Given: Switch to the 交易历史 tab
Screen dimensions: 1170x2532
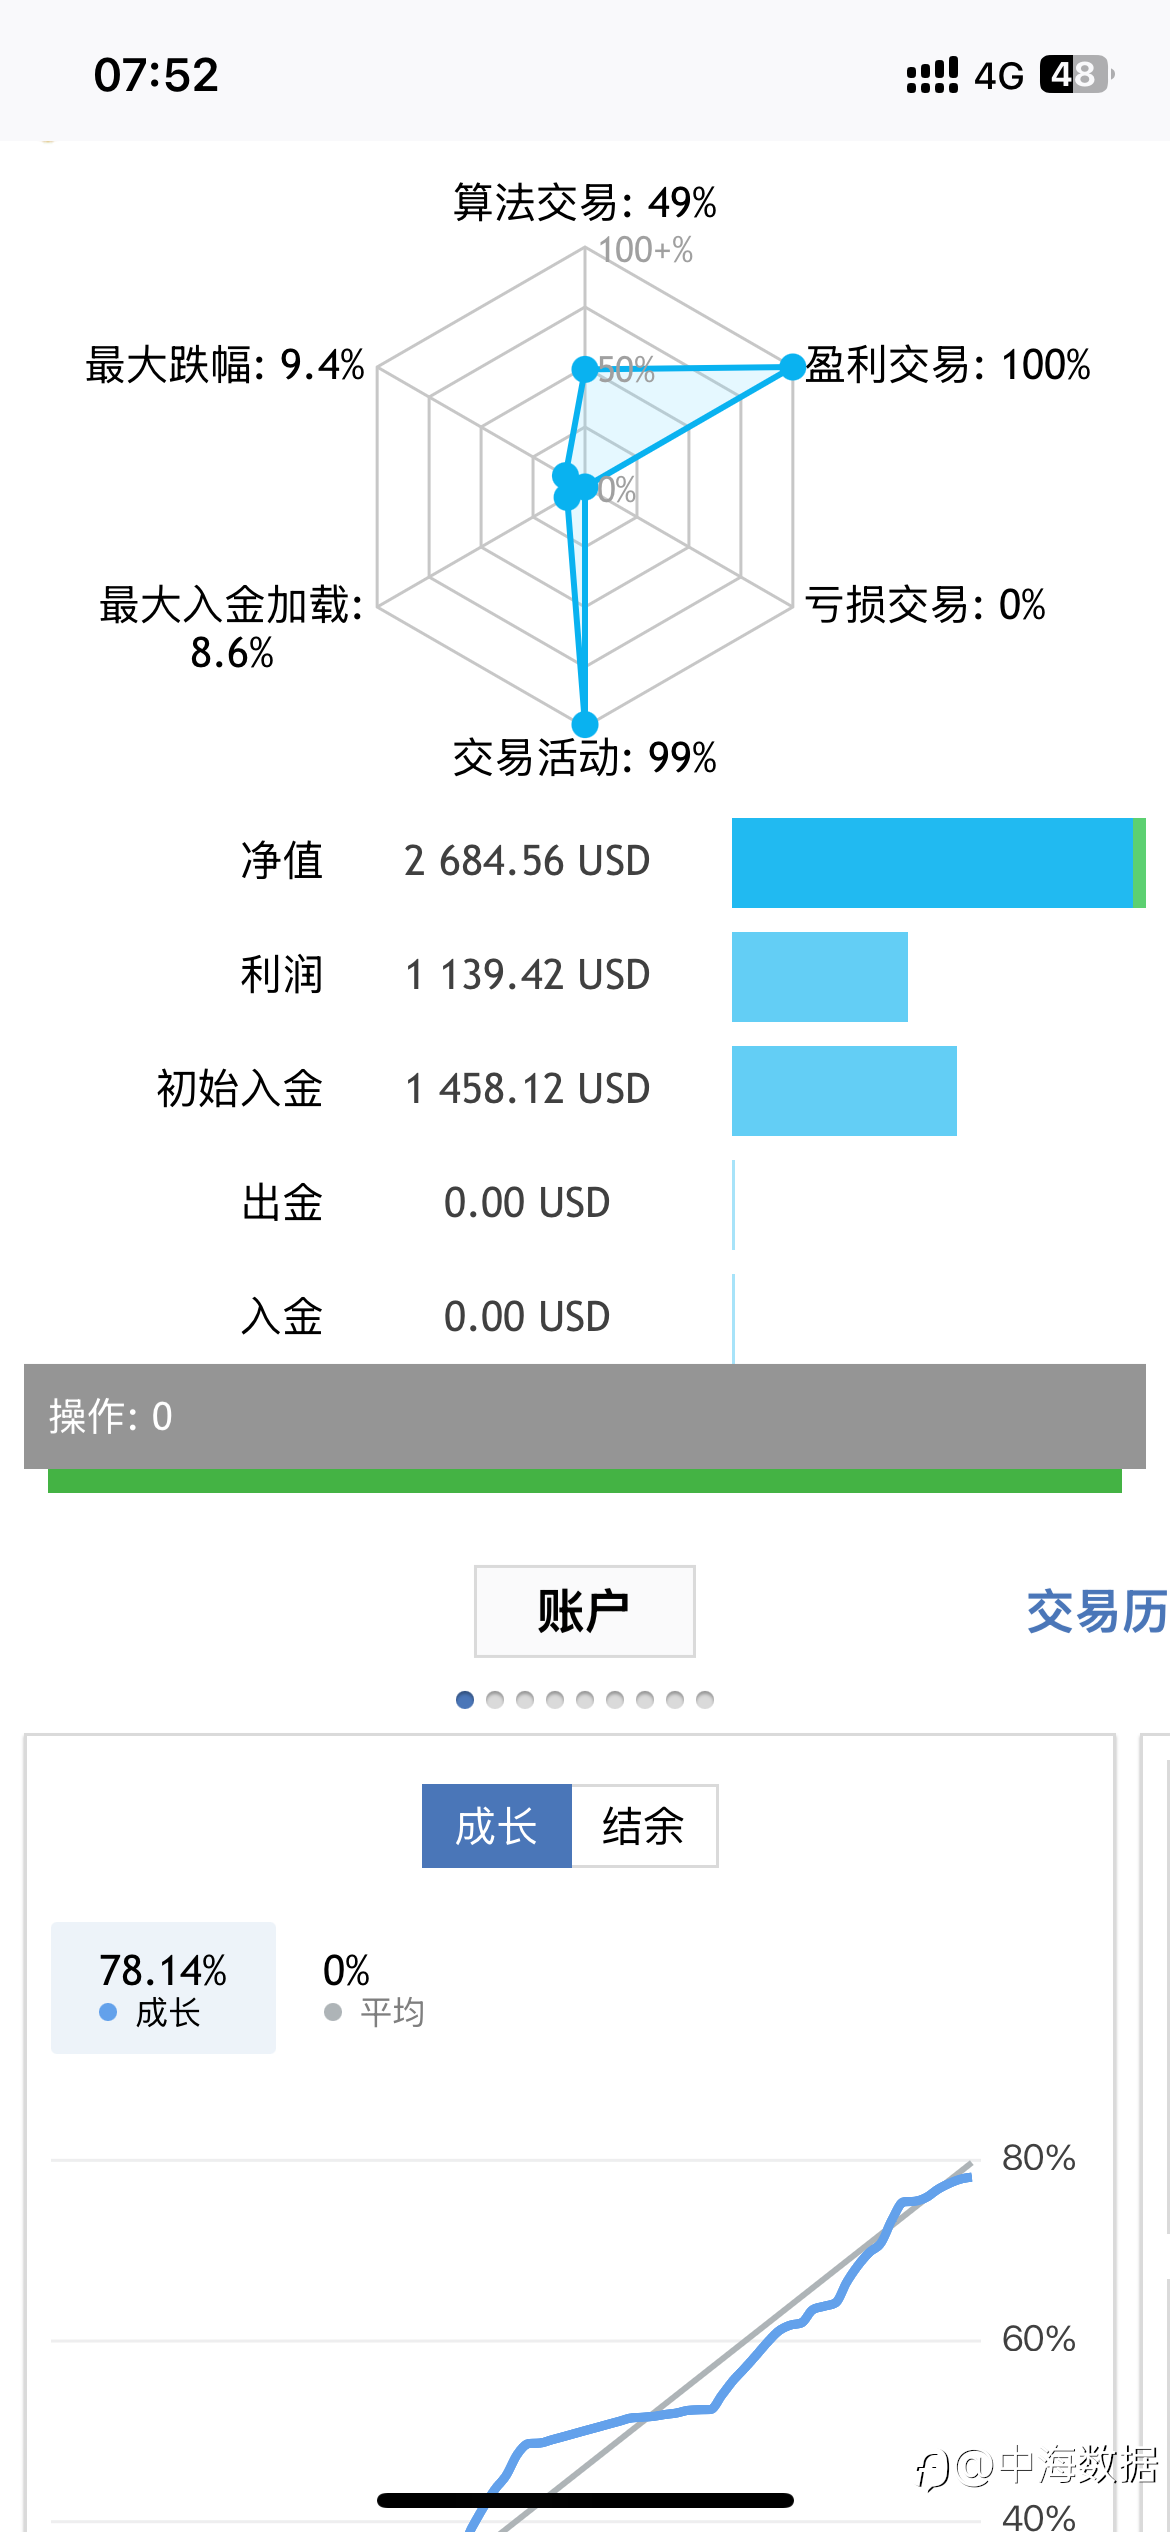Looking at the screenshot, I should click(x=1097, y=1611).
